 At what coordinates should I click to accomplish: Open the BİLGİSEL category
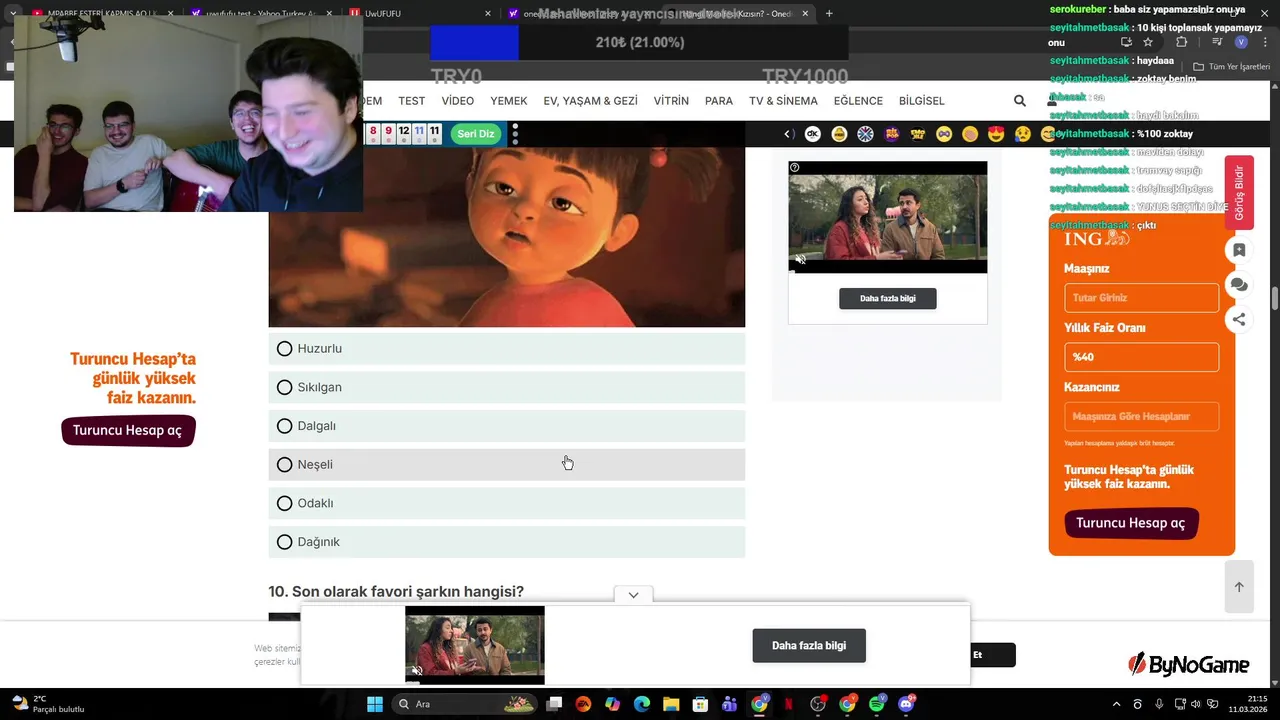tap(922, 101)
